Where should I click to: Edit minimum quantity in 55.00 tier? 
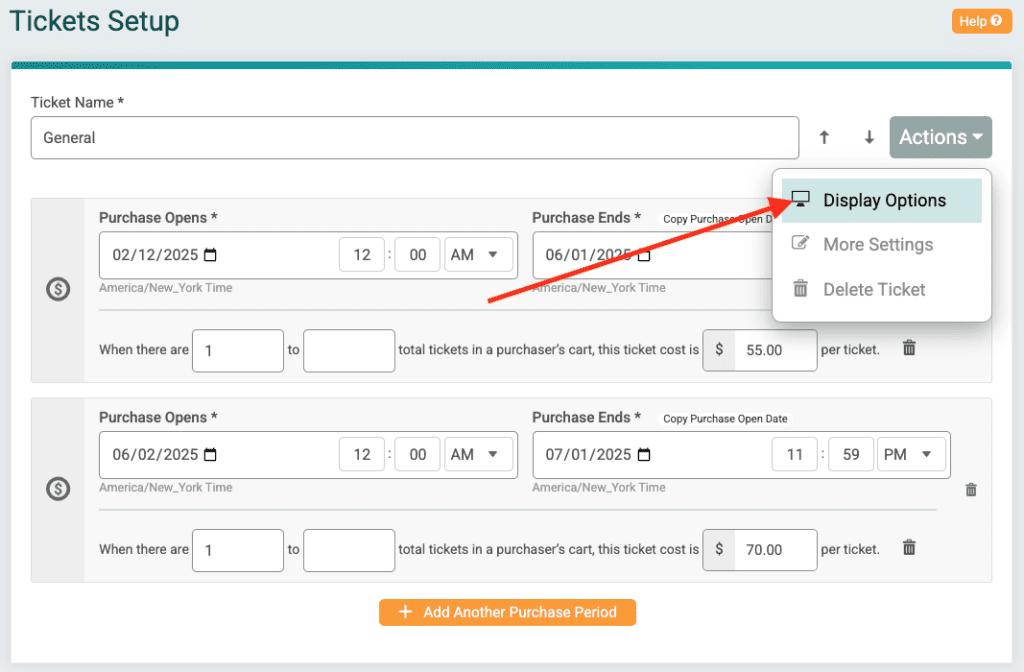(x=238, y=351)
